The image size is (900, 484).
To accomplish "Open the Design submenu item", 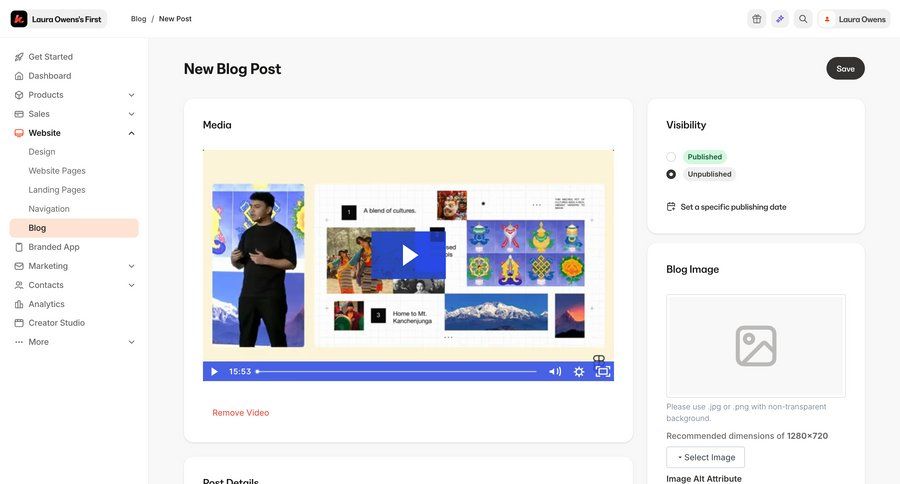I will coord(42,152).
